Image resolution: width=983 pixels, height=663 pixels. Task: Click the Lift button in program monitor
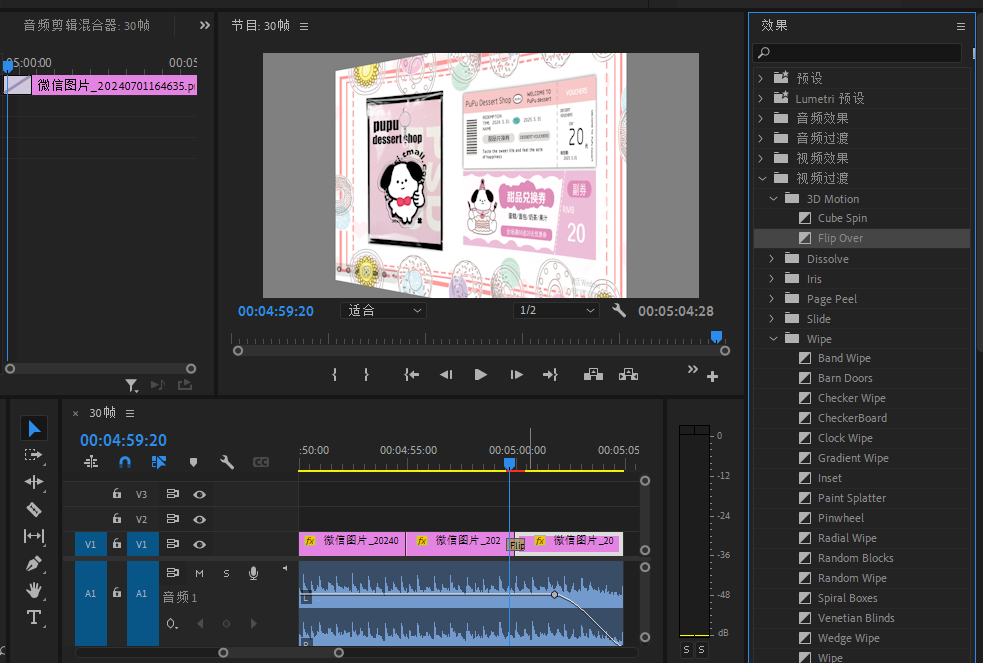coord(593,374)
